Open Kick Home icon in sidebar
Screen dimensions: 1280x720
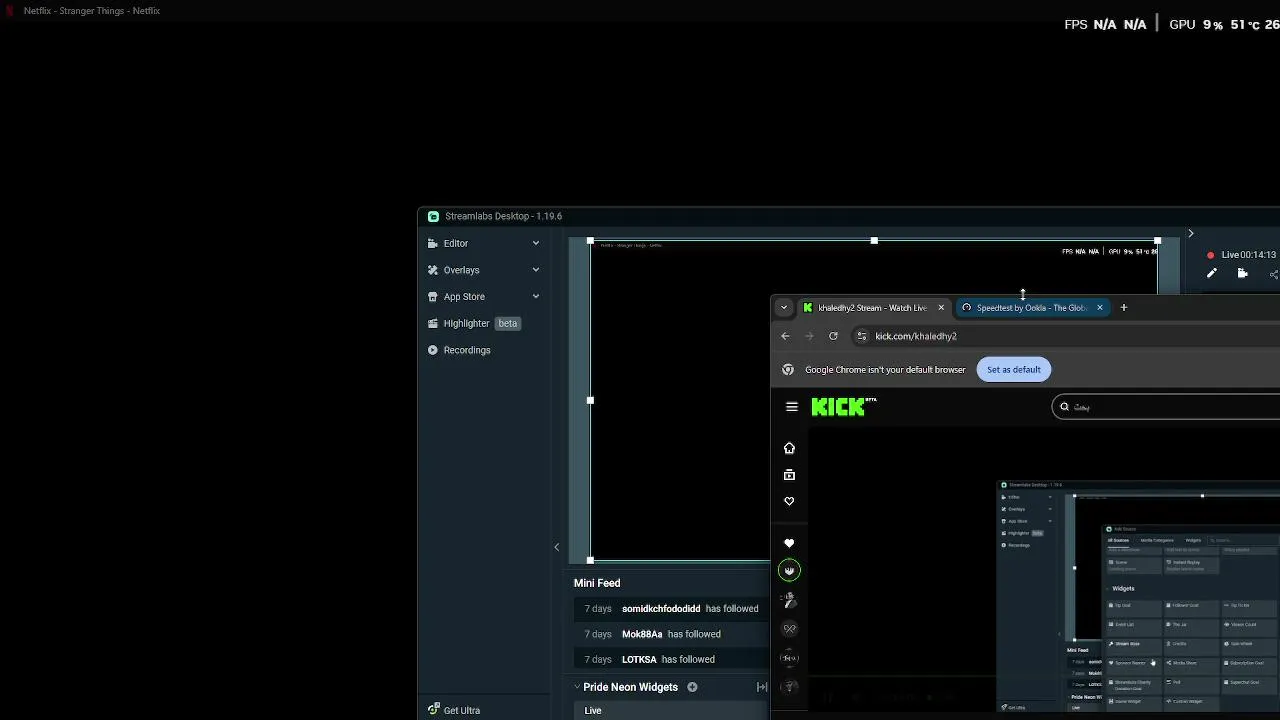coord(789,448)
